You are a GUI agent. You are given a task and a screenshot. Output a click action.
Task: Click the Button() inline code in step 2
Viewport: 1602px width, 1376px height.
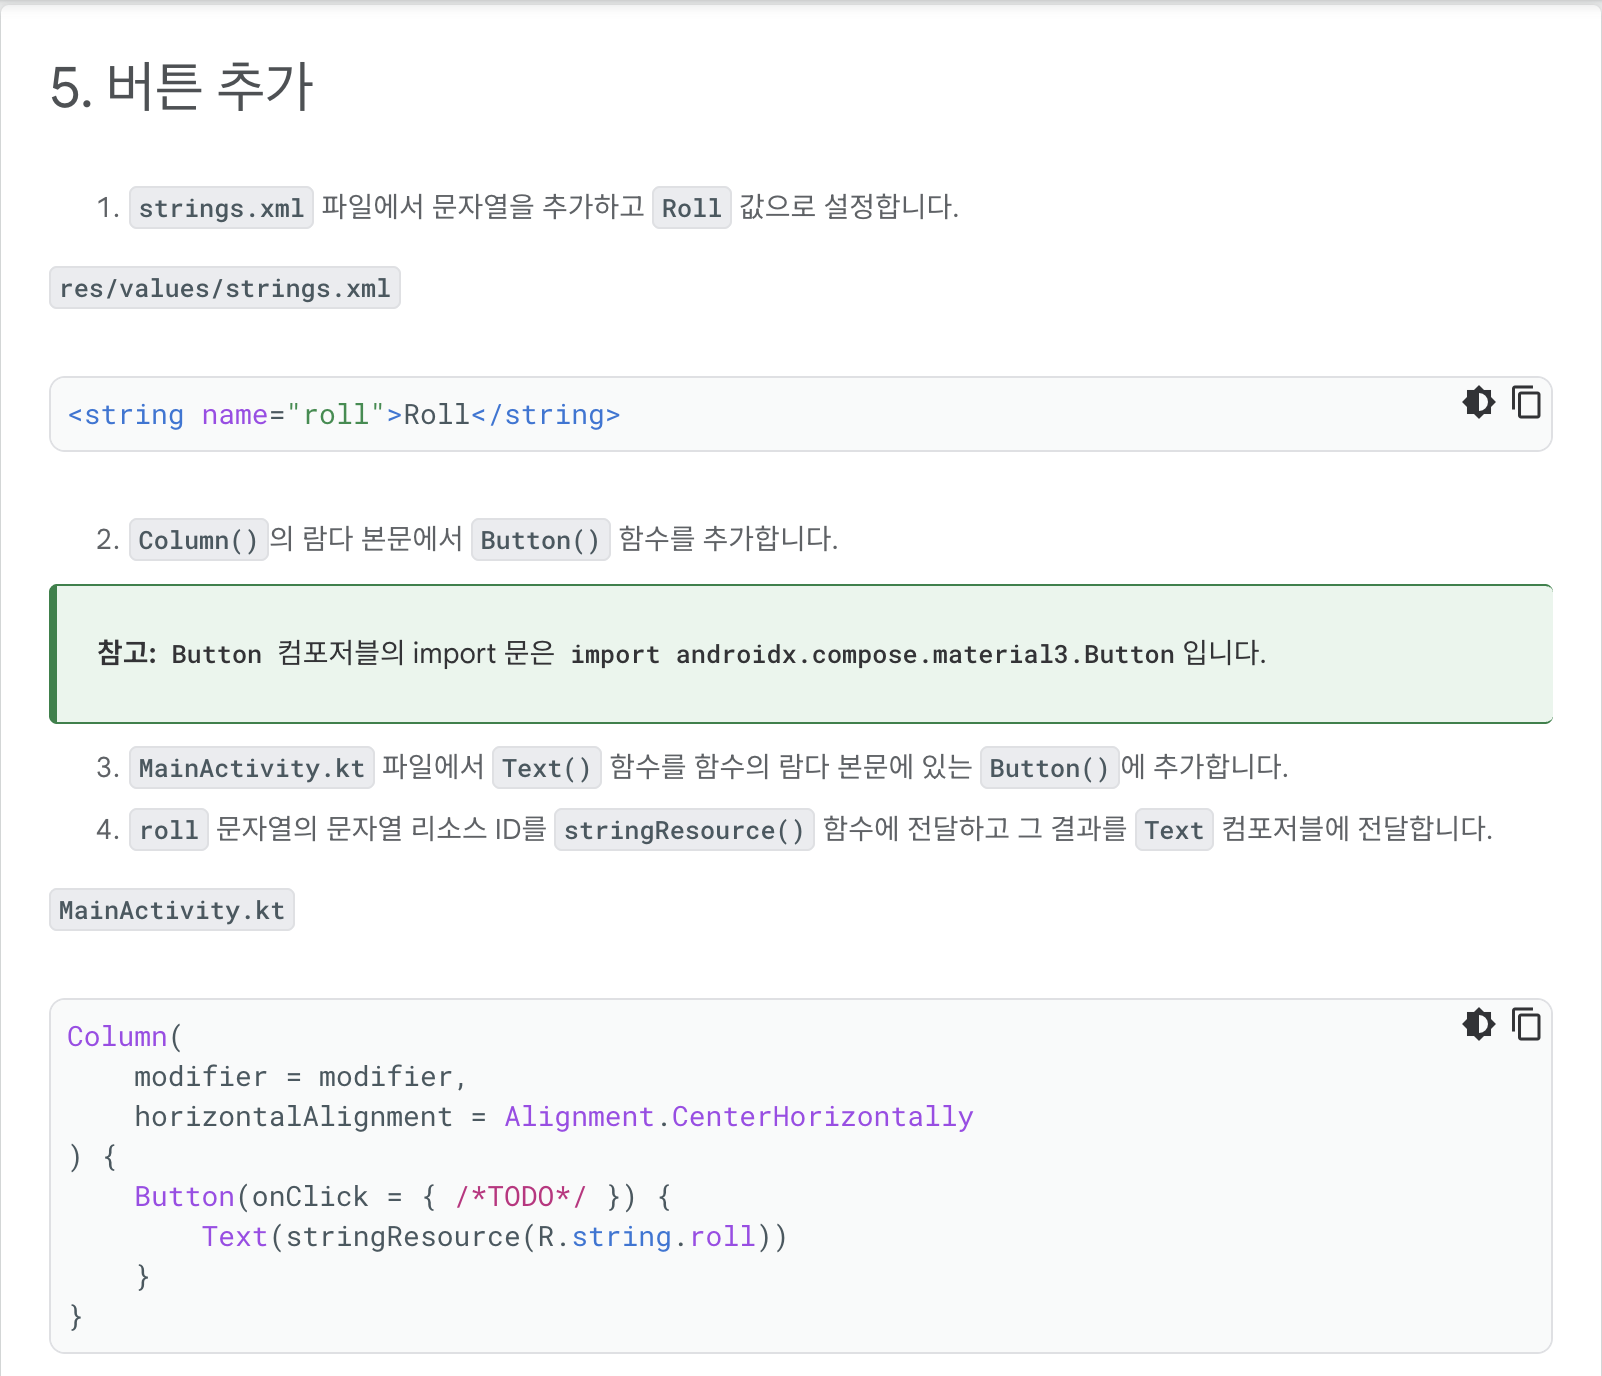[541, 540]
